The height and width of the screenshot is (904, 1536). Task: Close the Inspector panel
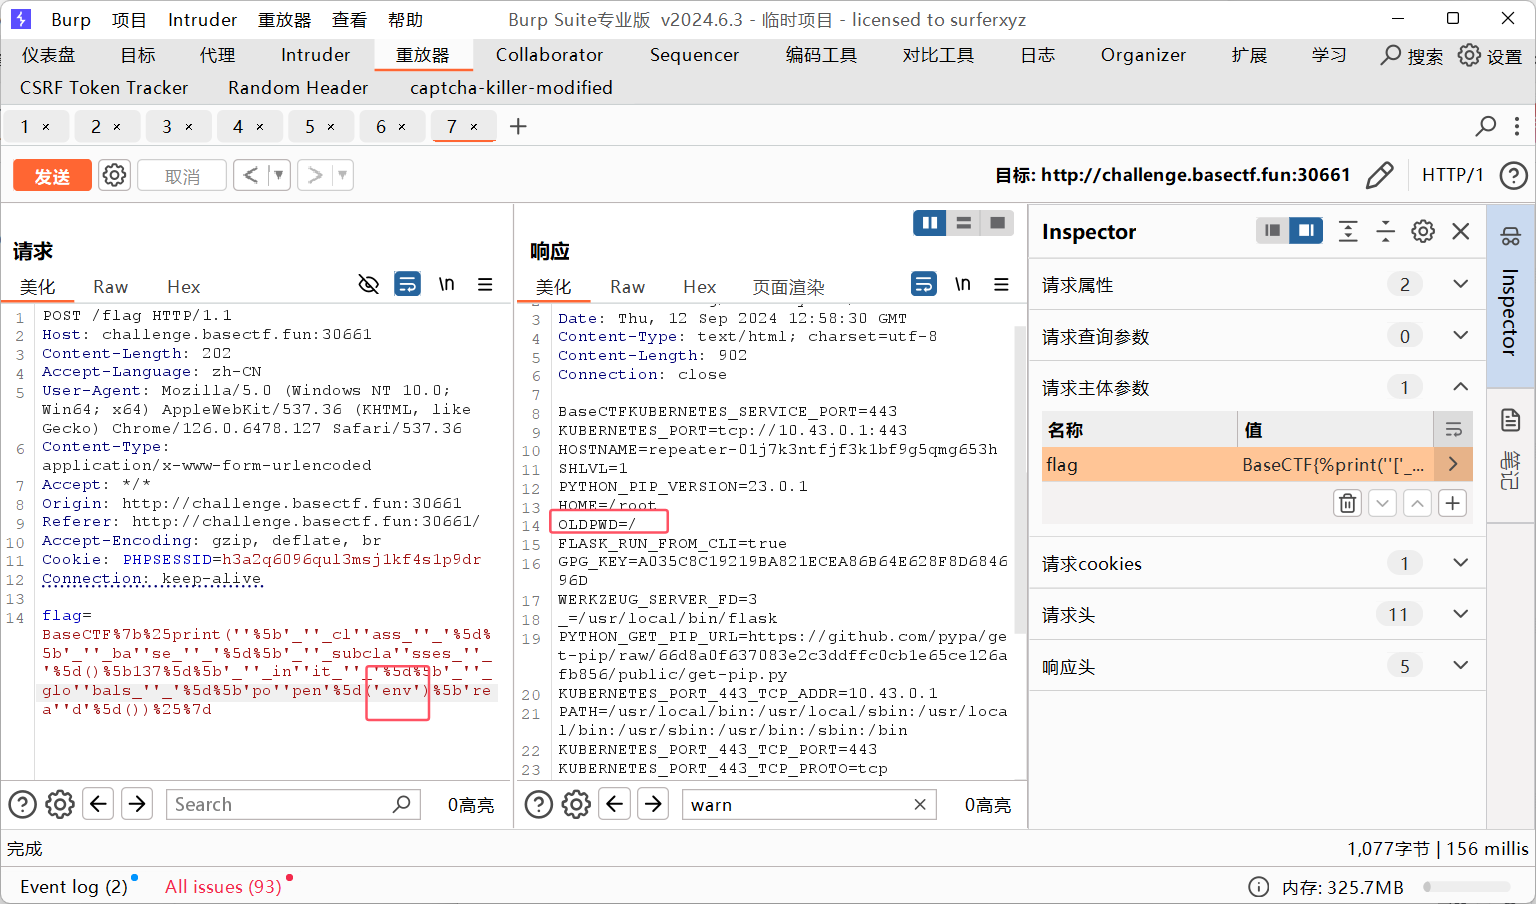[1461, 231]
